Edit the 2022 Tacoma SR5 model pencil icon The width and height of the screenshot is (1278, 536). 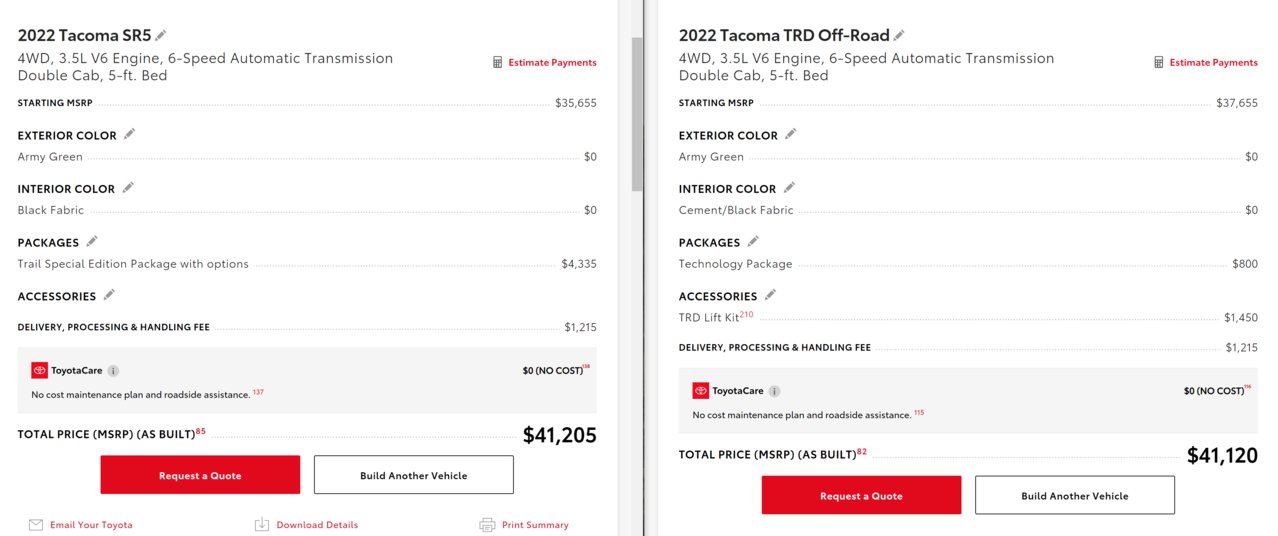[x=161, y=35]
